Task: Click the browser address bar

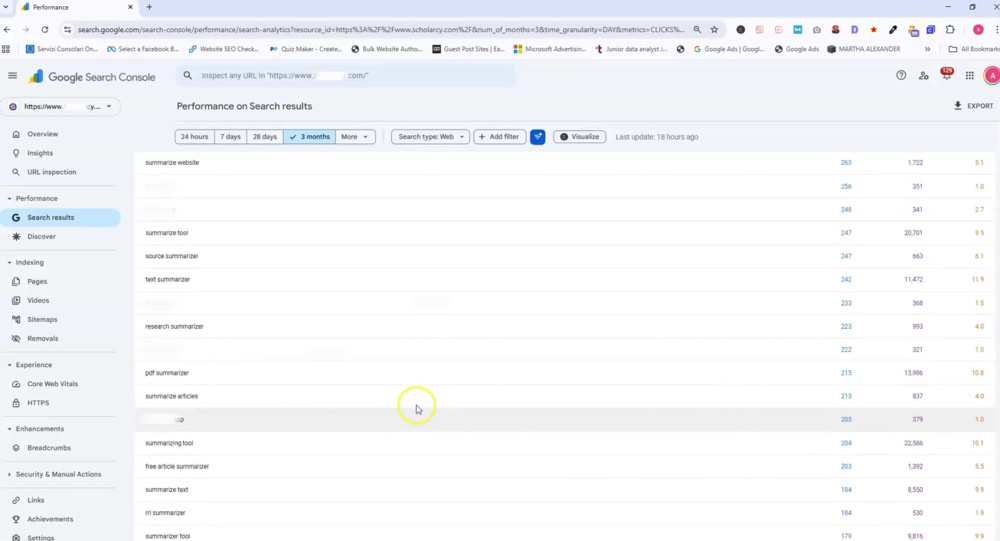Action: 381,29
